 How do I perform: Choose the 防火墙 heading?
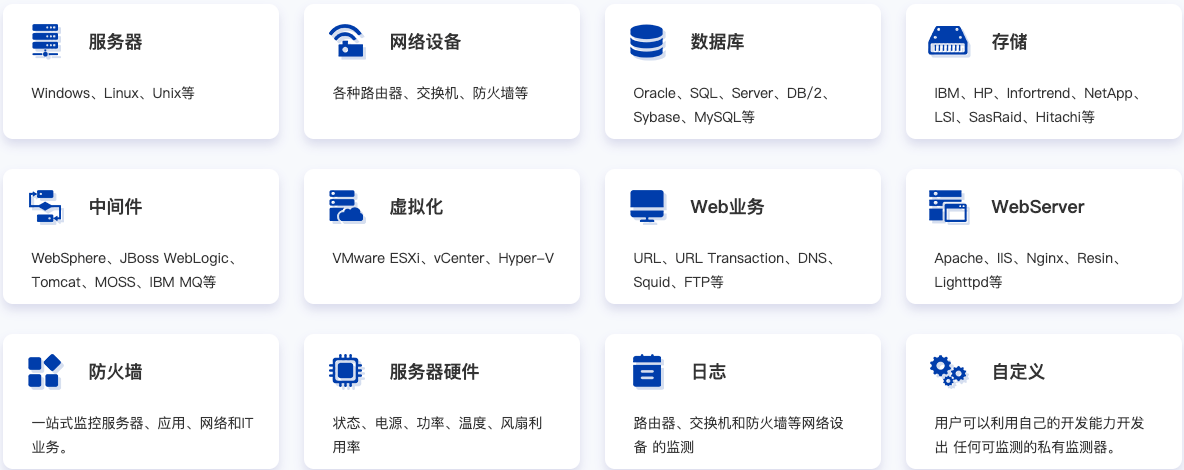(116, 372)
